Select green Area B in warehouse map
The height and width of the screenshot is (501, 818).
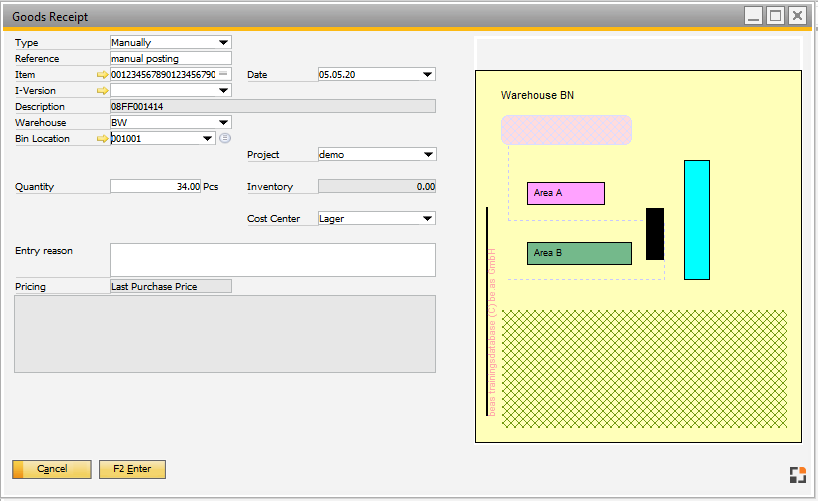click(579, 253)
